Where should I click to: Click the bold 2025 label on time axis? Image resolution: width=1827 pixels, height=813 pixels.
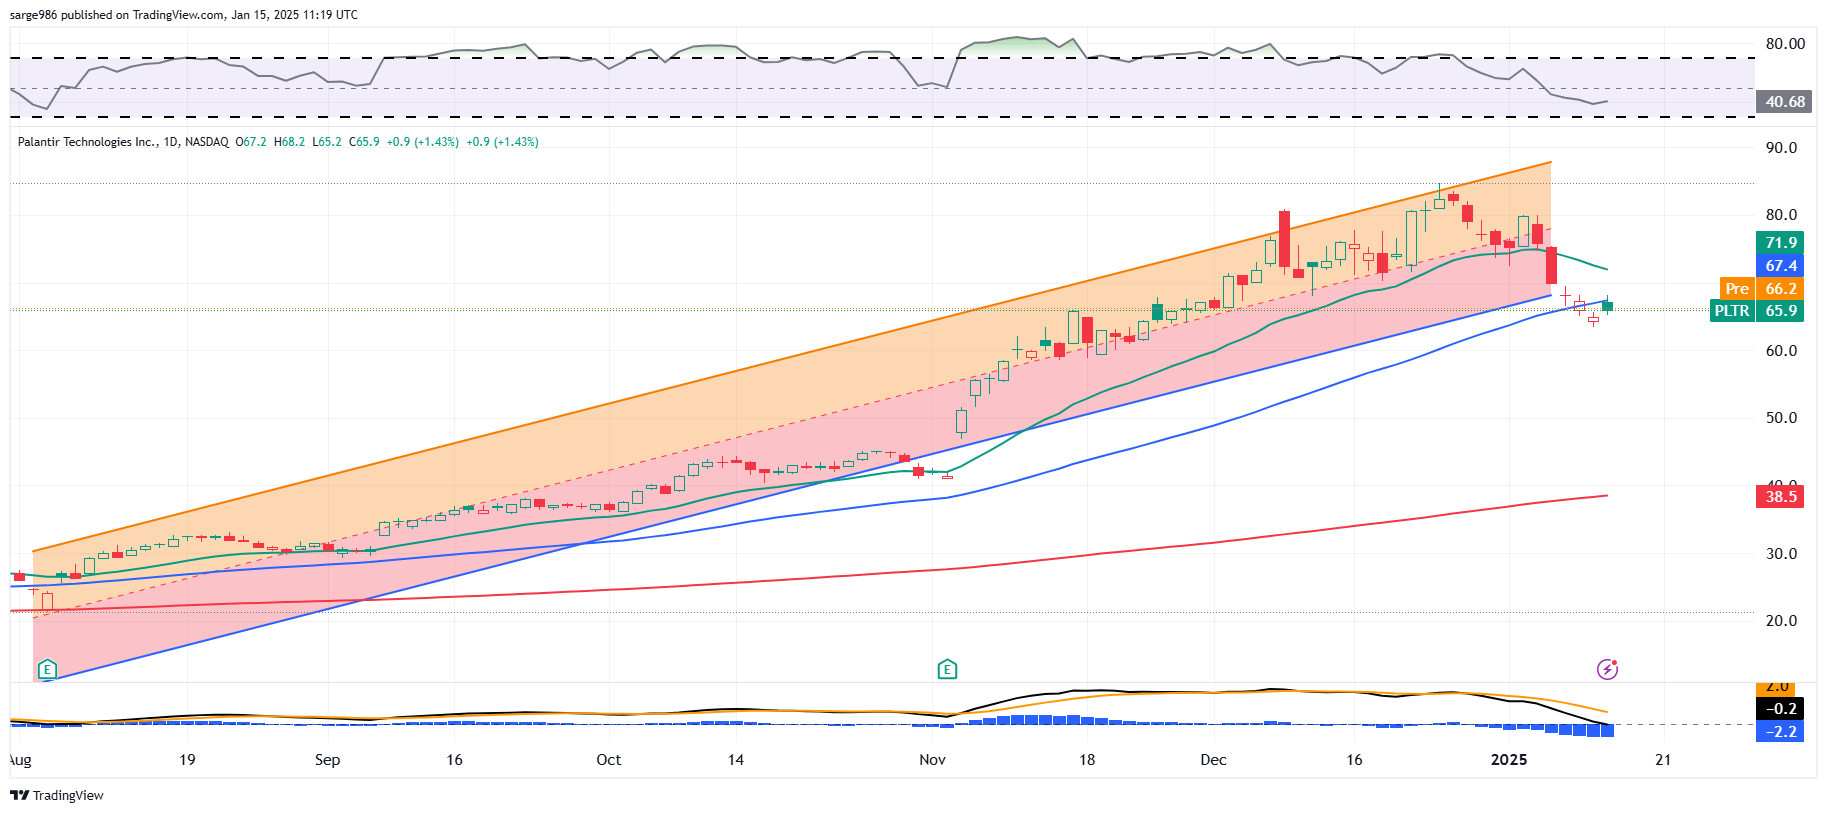click(1508, 760)
